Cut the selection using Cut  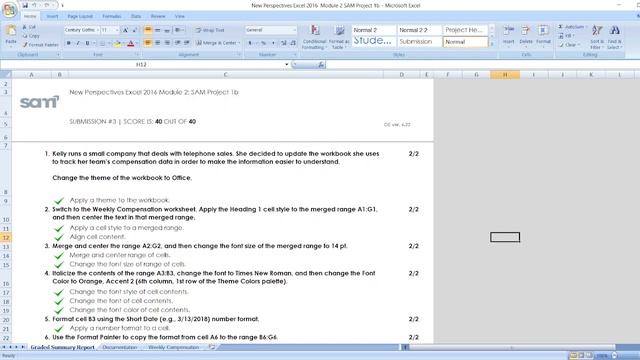point(29,27)
